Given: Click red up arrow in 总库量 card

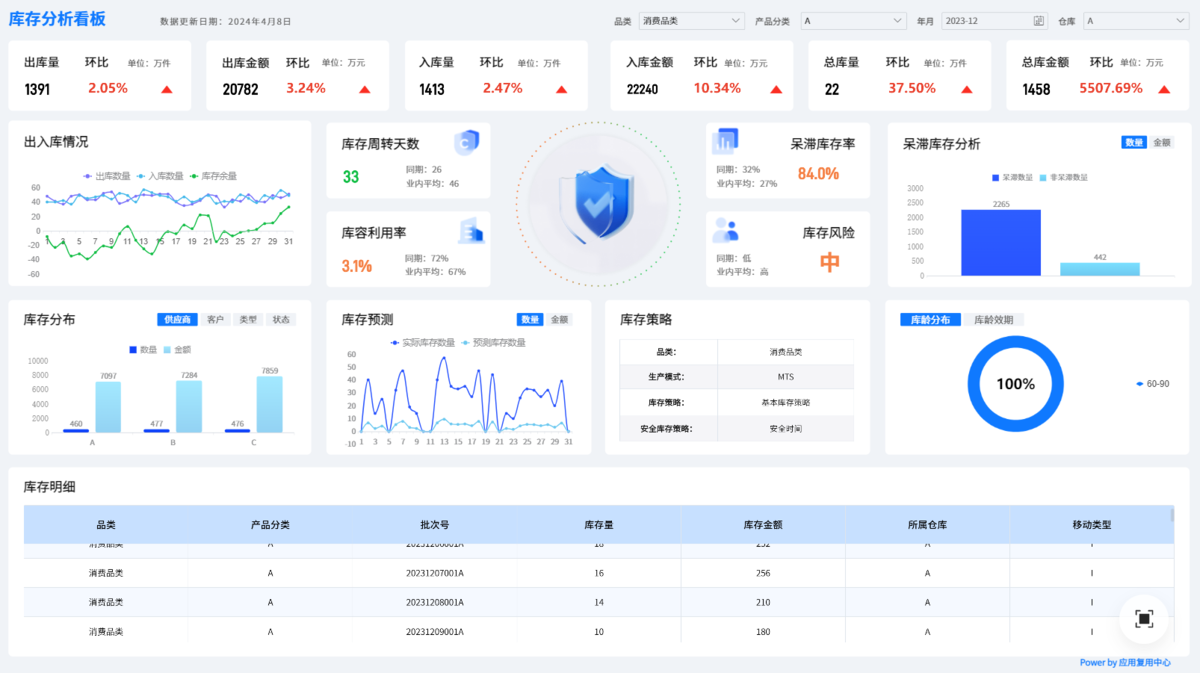Looking at the screenshot, I should (x=967, y=89).
